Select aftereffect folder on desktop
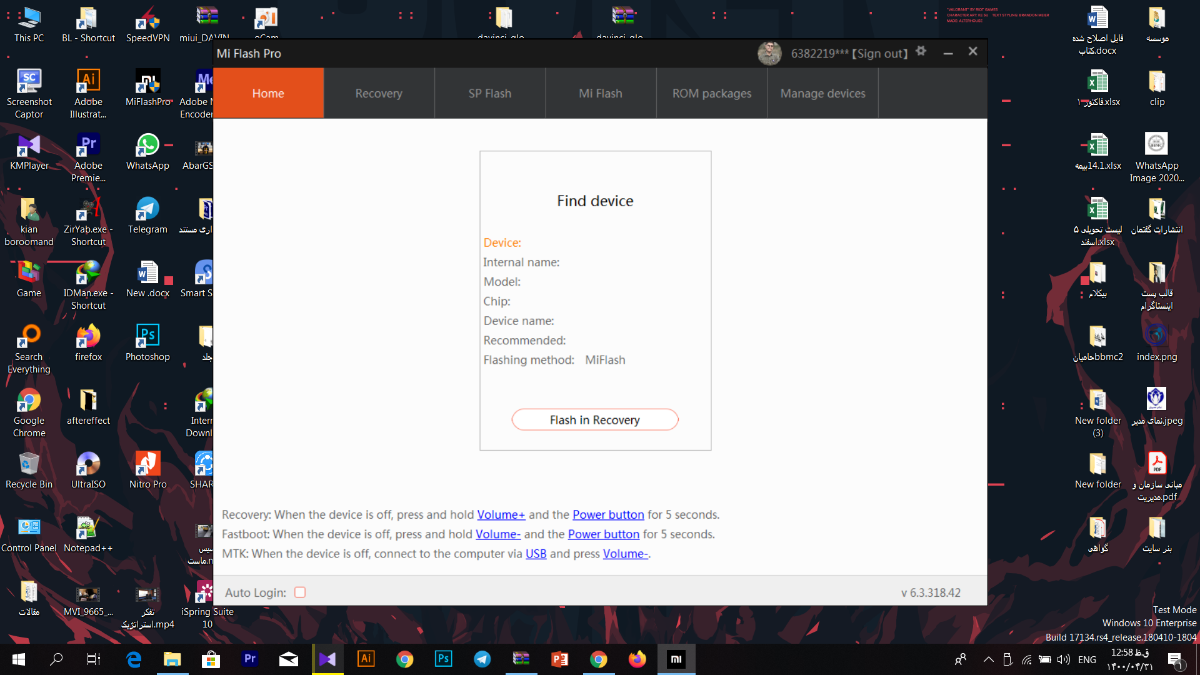 [x=88, y=406]
